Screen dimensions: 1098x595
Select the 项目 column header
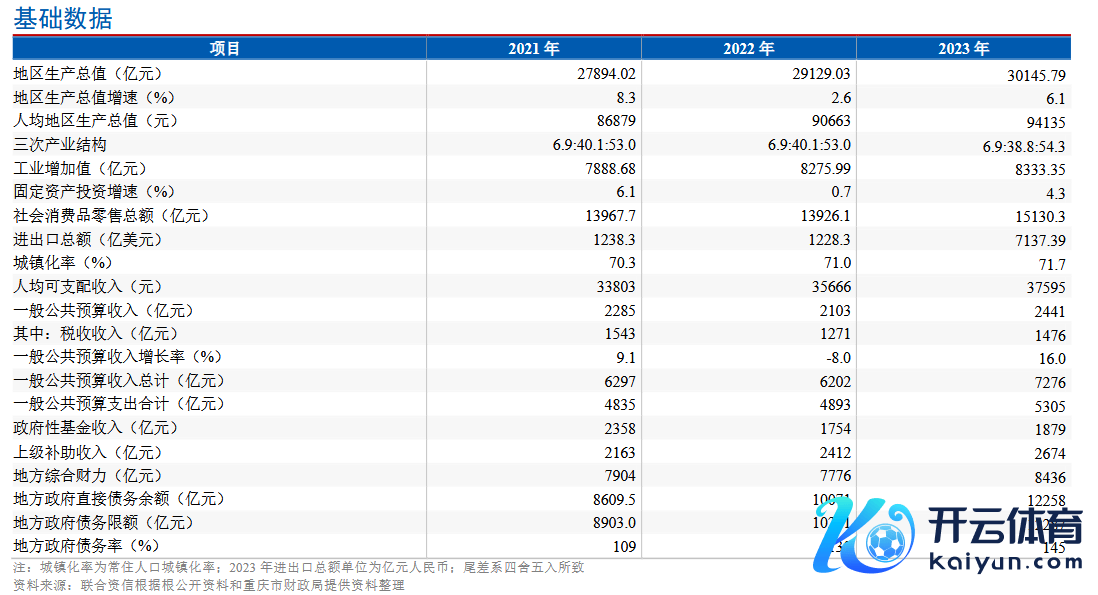pyautogui.click(x=225, y=49)
